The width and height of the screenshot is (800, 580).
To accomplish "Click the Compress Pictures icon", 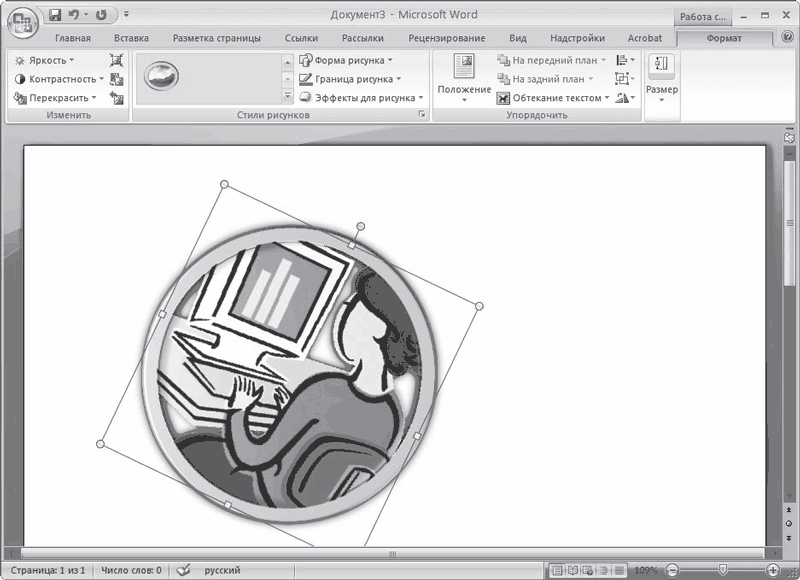I will (116, 61).
